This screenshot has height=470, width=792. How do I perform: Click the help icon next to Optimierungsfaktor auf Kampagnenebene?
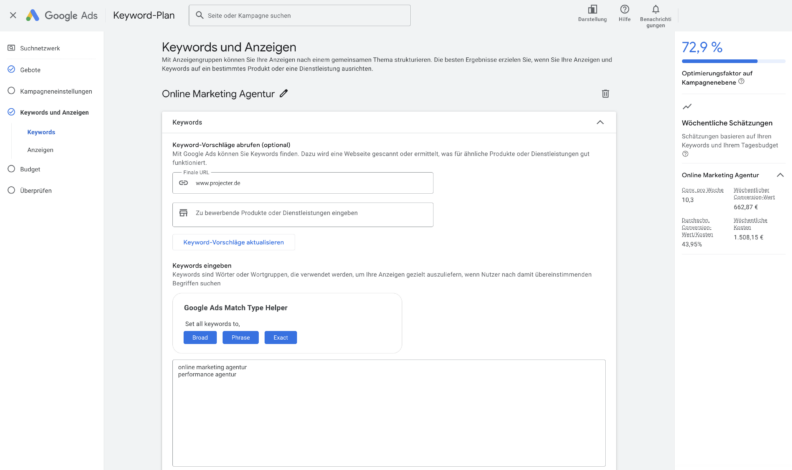741,81
